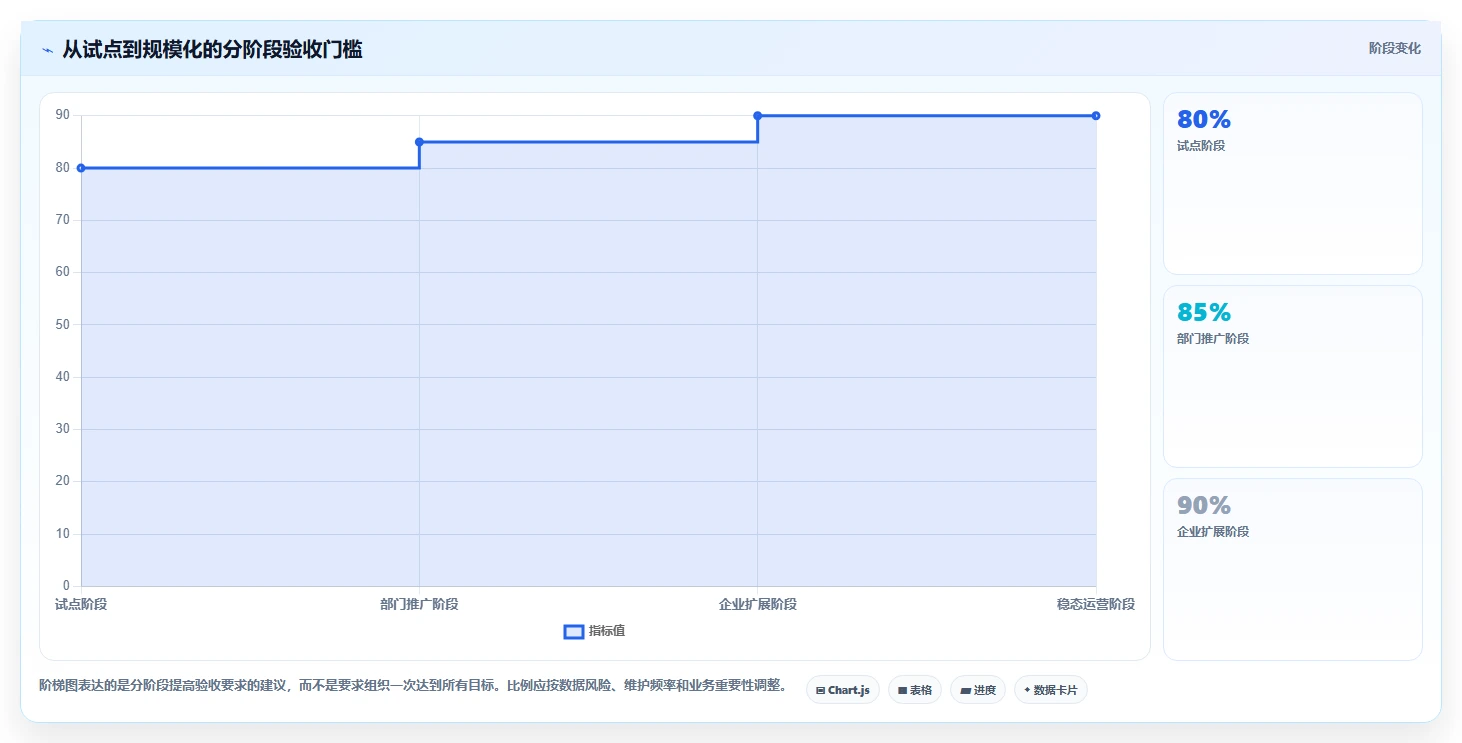Click the data point at 试点阶段
The width and height of the screenshot is (1462, 743).
pyautogui.click(x=81, y=168)
